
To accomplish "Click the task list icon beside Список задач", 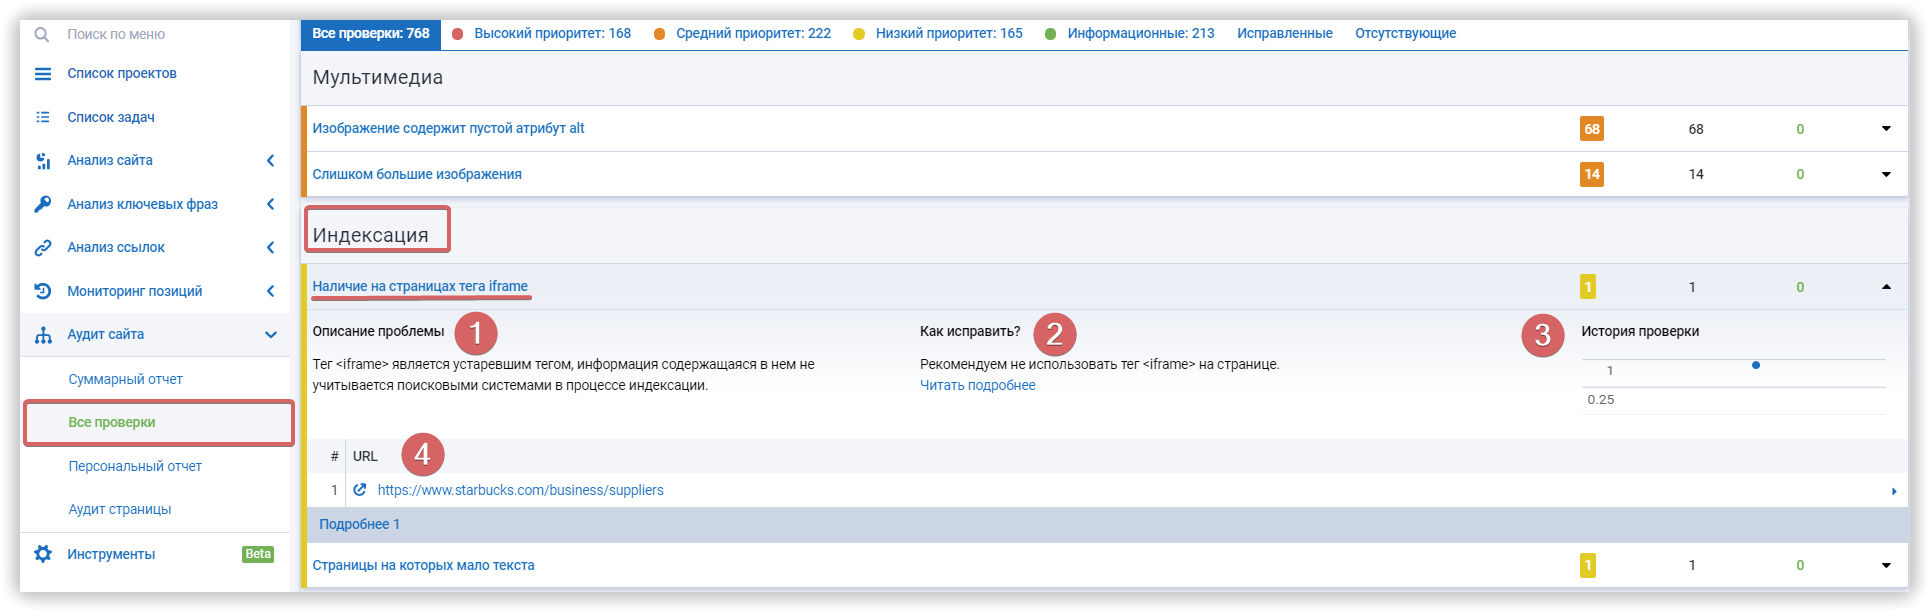I will tap(43, 117).
